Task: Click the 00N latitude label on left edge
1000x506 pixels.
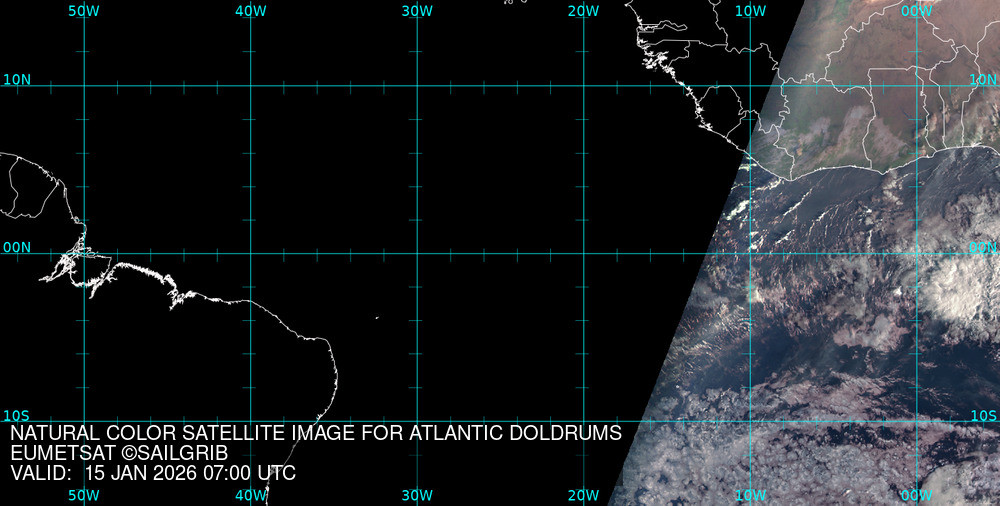Action: 17,247
